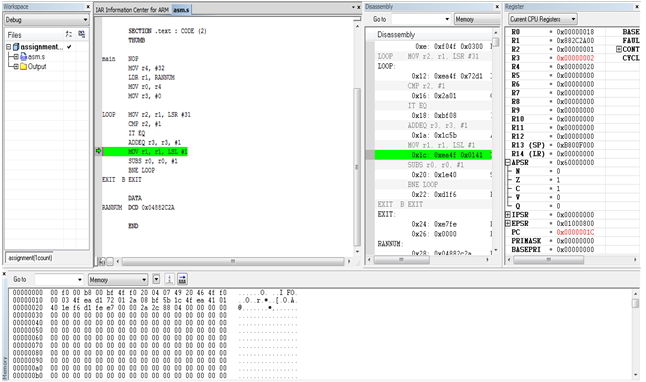Collapse the APSR register group
The height and width of the screenshot is (382, 646).
[x=508, y=162]
